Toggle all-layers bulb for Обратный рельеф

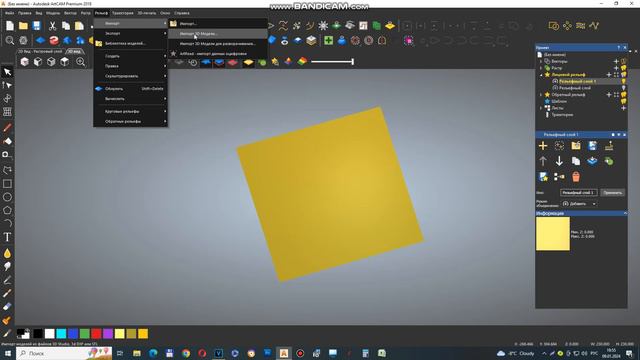click(x=623, y=95)
